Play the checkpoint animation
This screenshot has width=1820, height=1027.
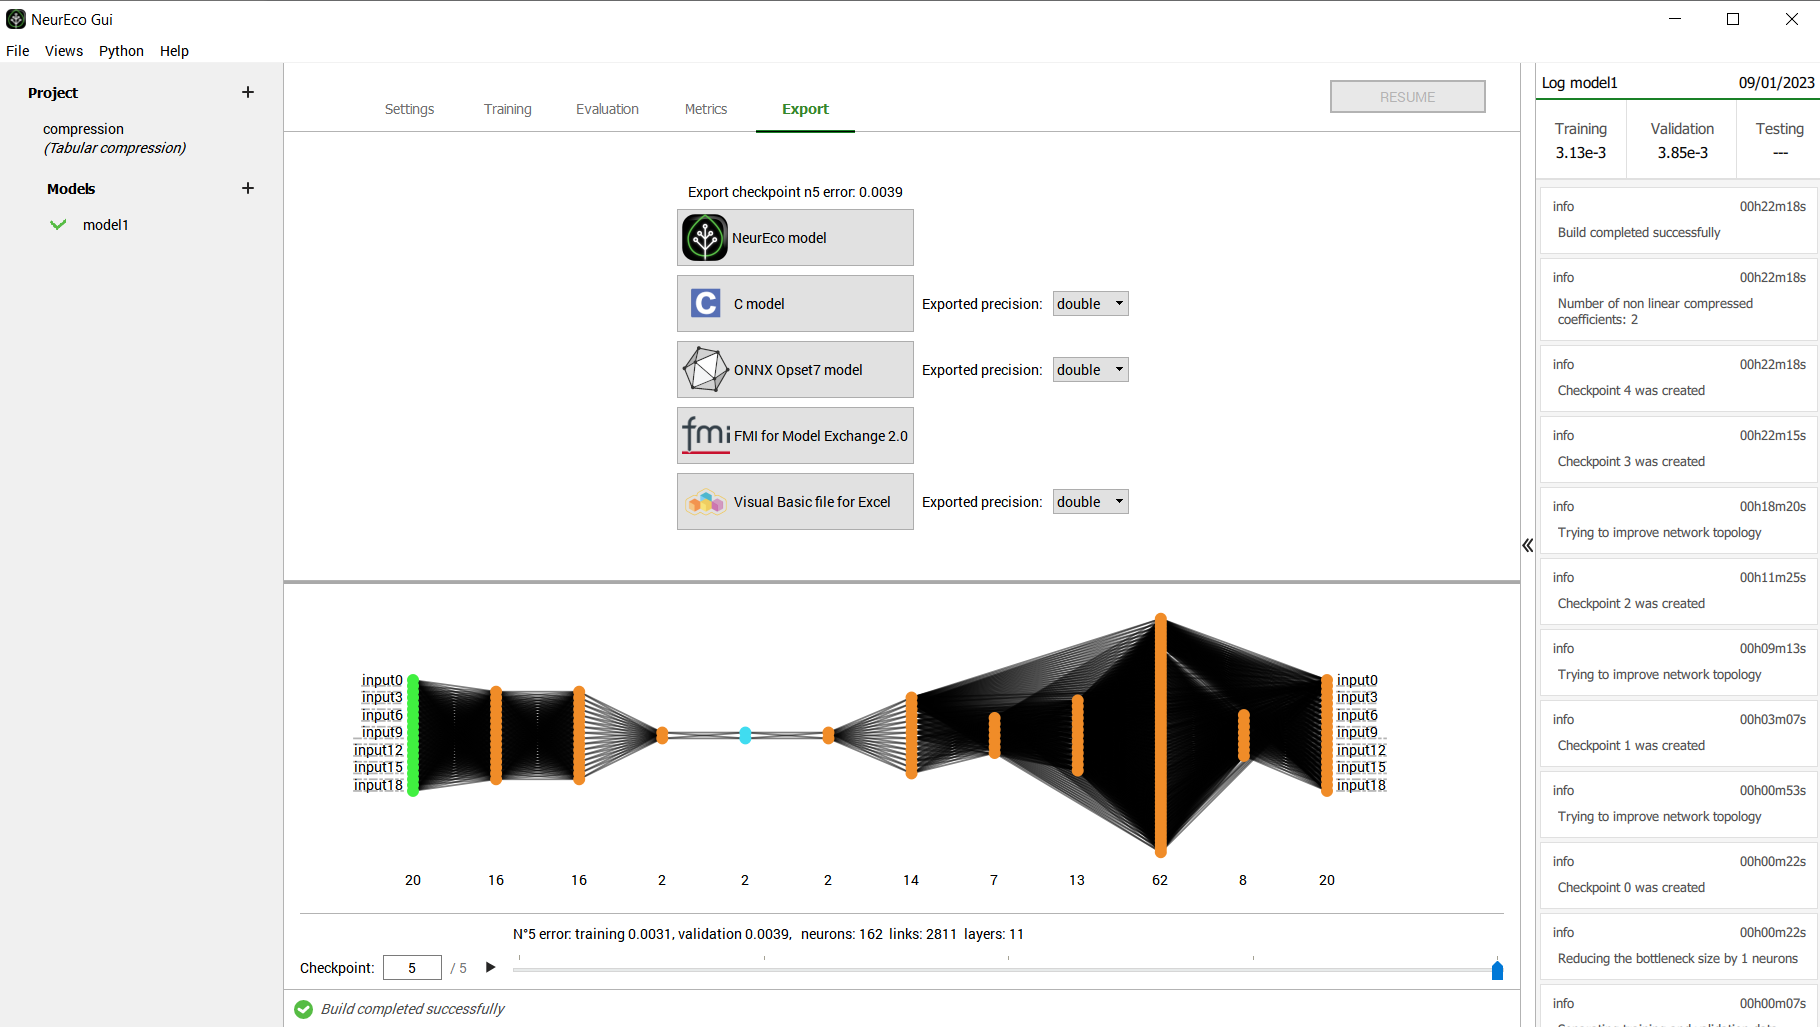[490, 967]
